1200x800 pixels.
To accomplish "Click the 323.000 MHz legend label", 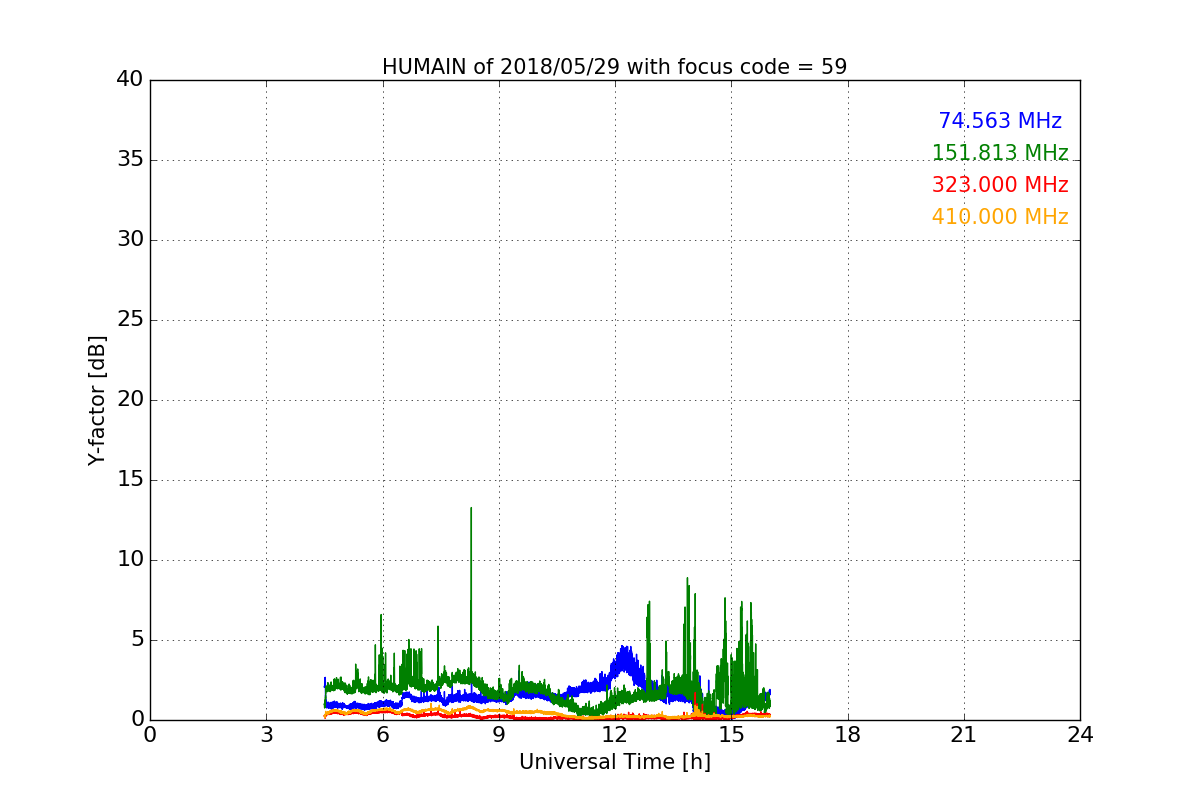I will pyautogui.click(x=1000, y=185).
